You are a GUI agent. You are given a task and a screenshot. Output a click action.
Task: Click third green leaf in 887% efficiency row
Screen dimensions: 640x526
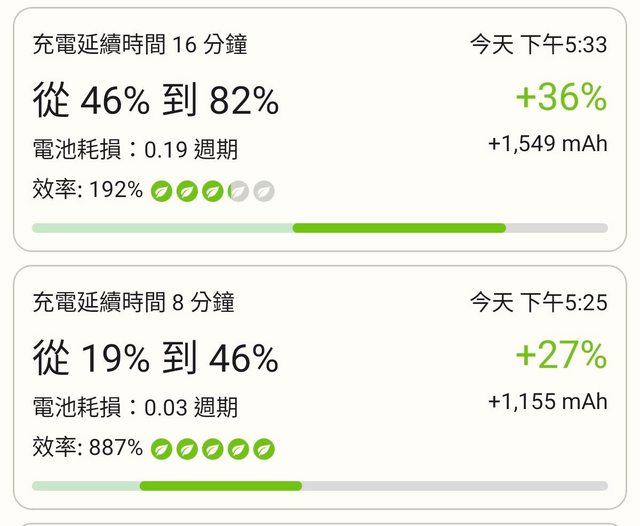212,448
